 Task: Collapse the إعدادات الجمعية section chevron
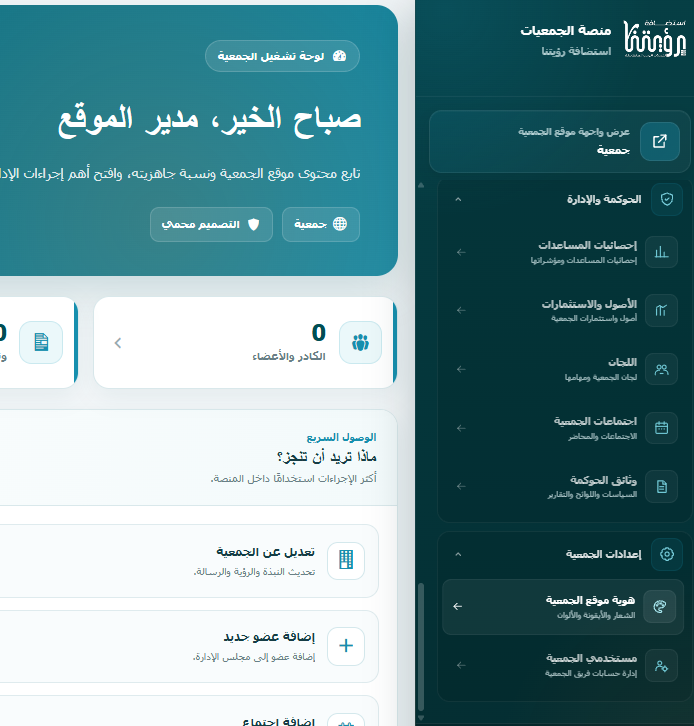pos(458,554)
